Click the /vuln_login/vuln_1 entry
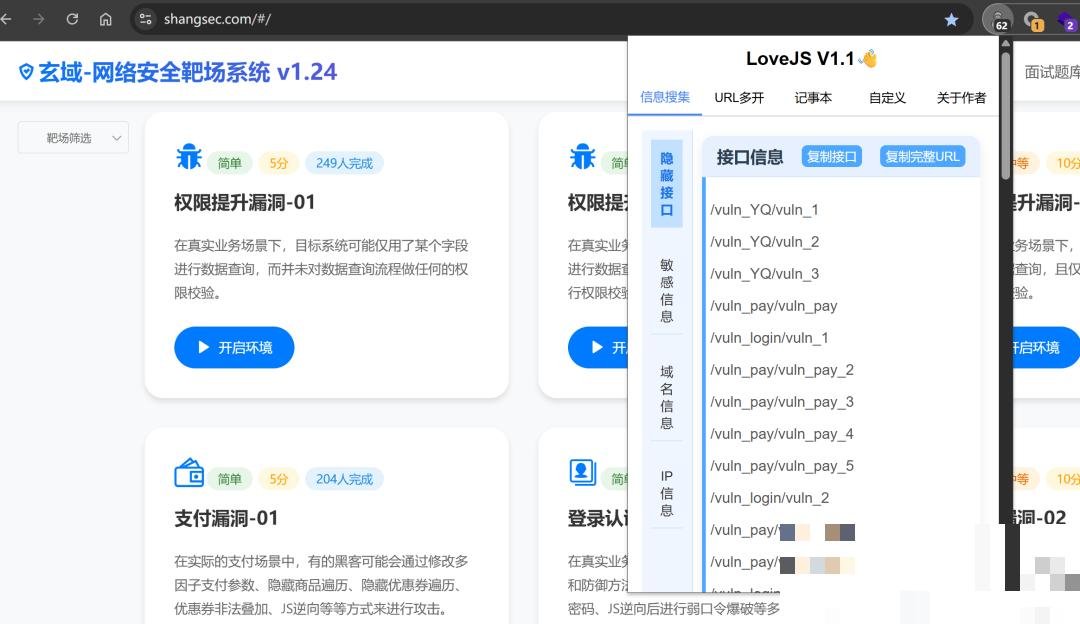Screen dimensions: 1080x624 tap(769, 337)
